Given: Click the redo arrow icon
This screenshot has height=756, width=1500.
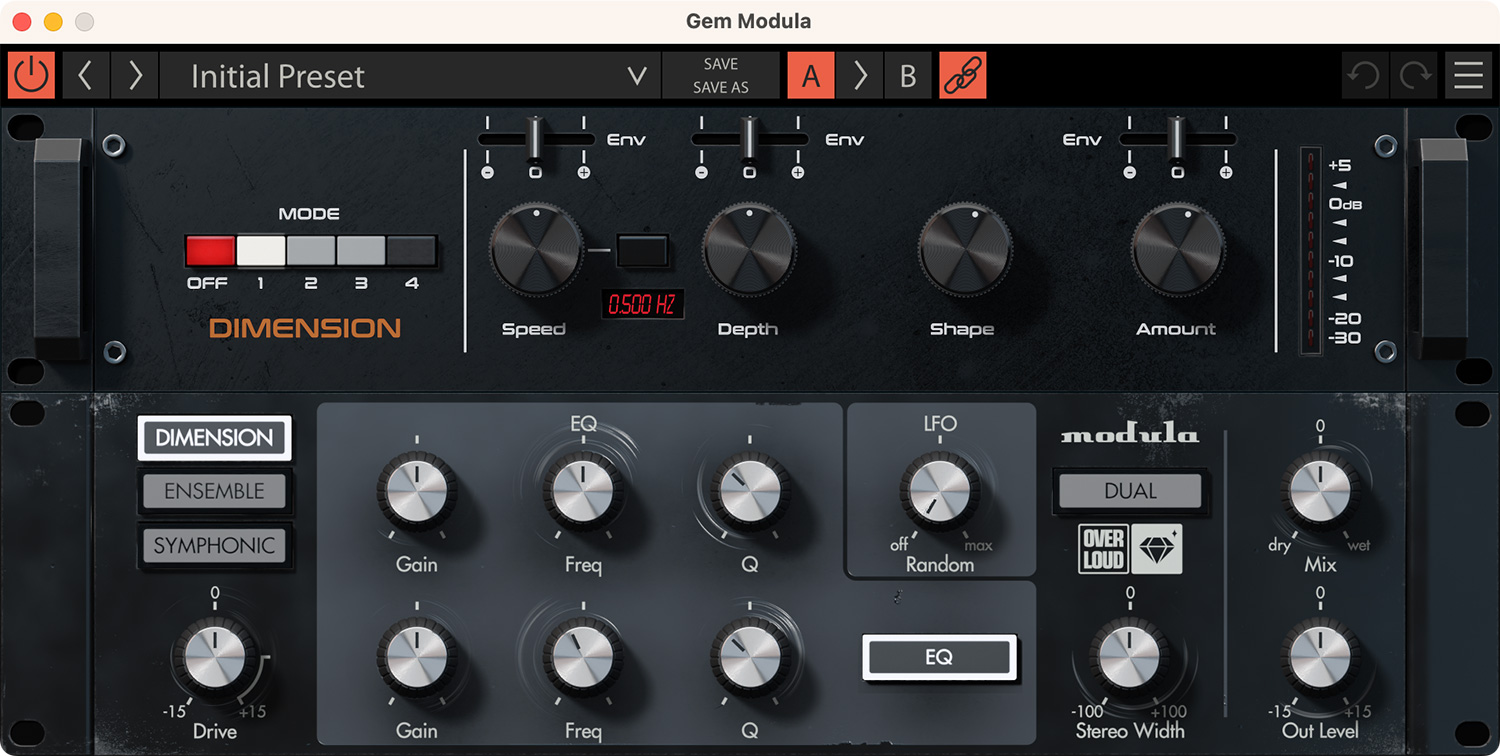Looking at the screenshot, I should point(1415,76).
